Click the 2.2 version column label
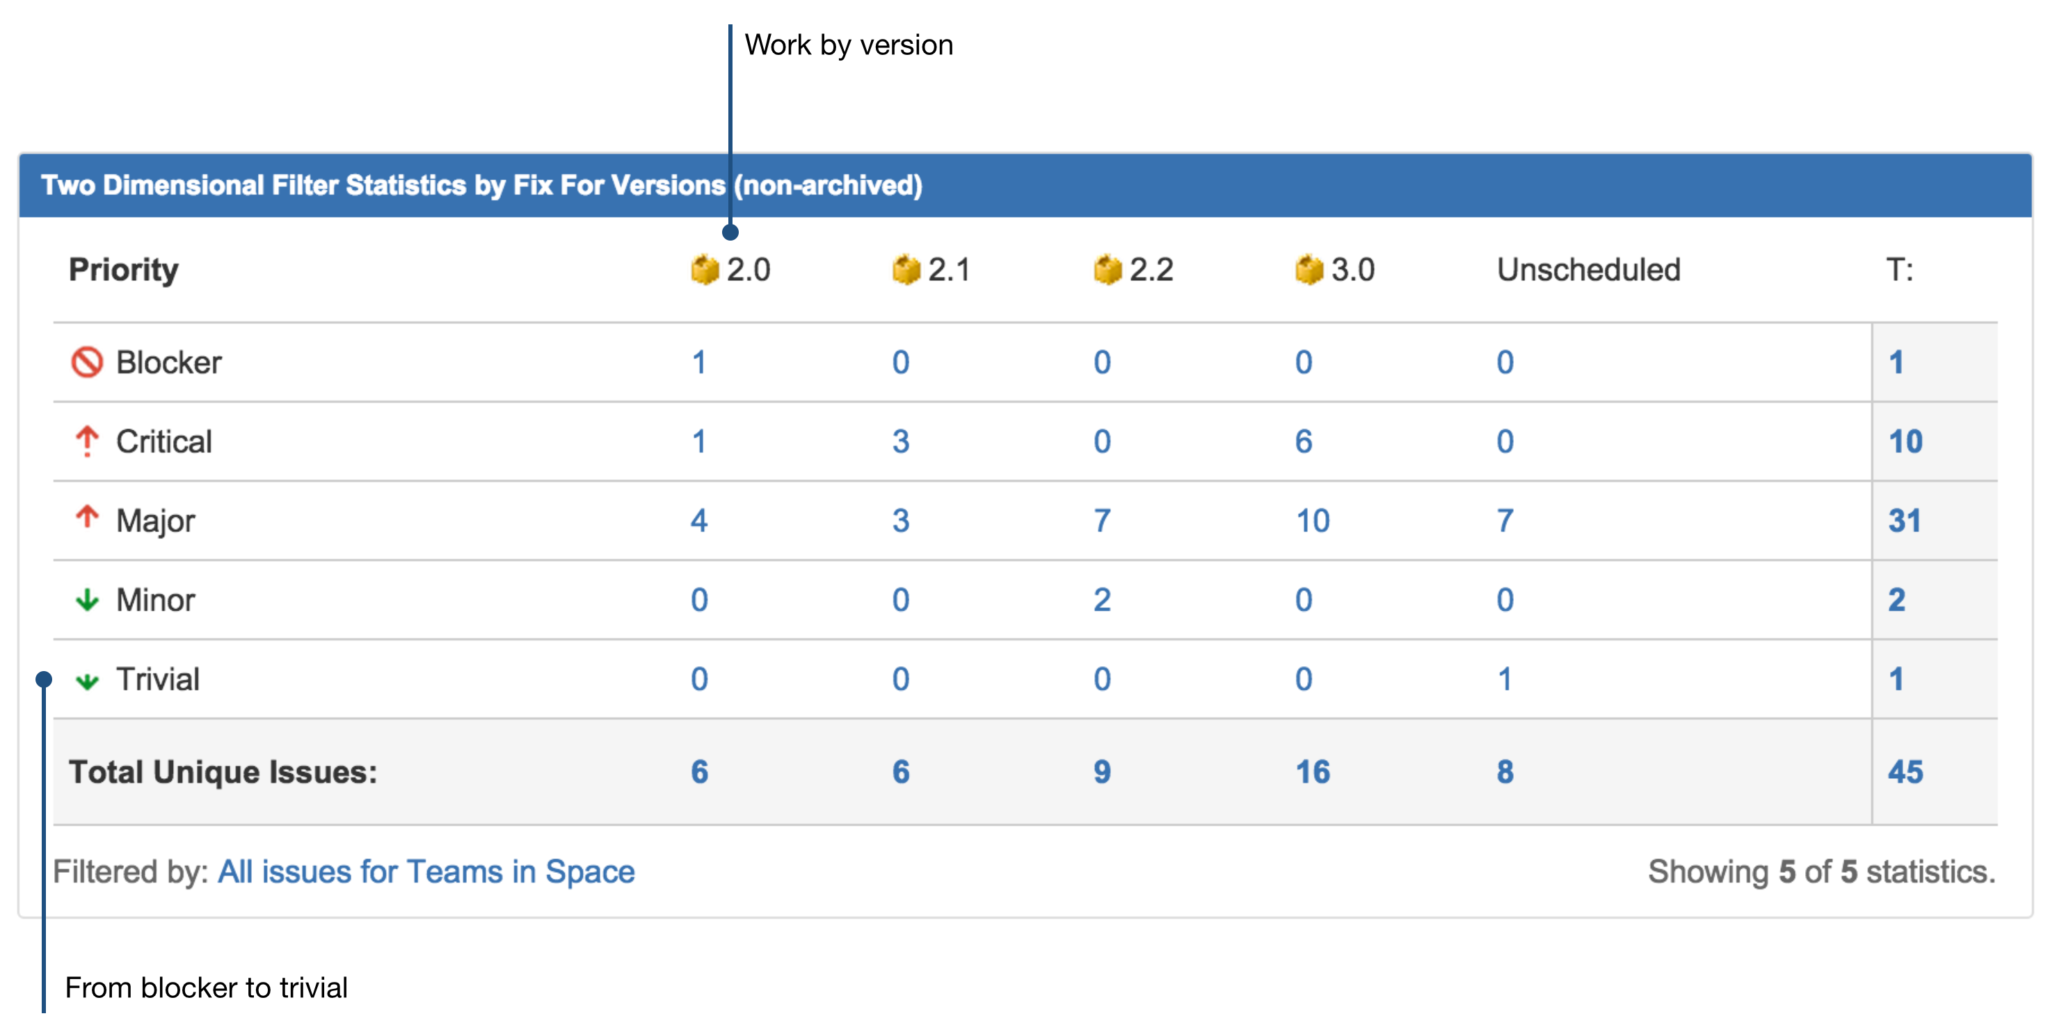Screen dimensions: 2048x1032 (1152, 270)
